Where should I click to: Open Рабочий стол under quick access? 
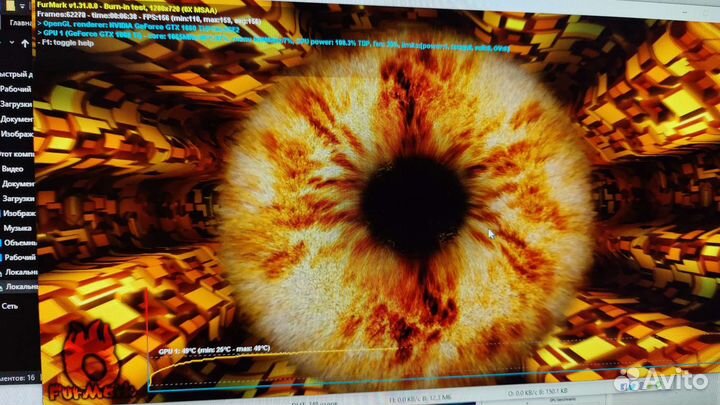pyautogui.click(x=16, y=89)
